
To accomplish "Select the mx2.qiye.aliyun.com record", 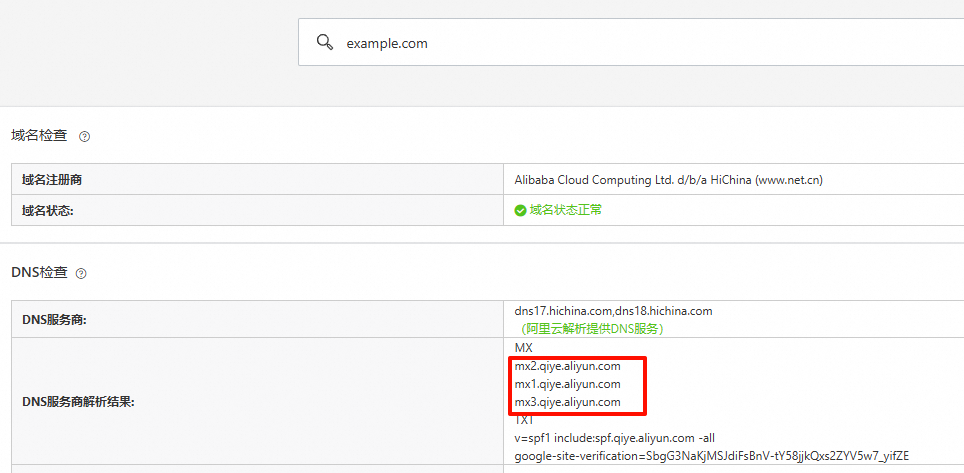I will point(567,366).
